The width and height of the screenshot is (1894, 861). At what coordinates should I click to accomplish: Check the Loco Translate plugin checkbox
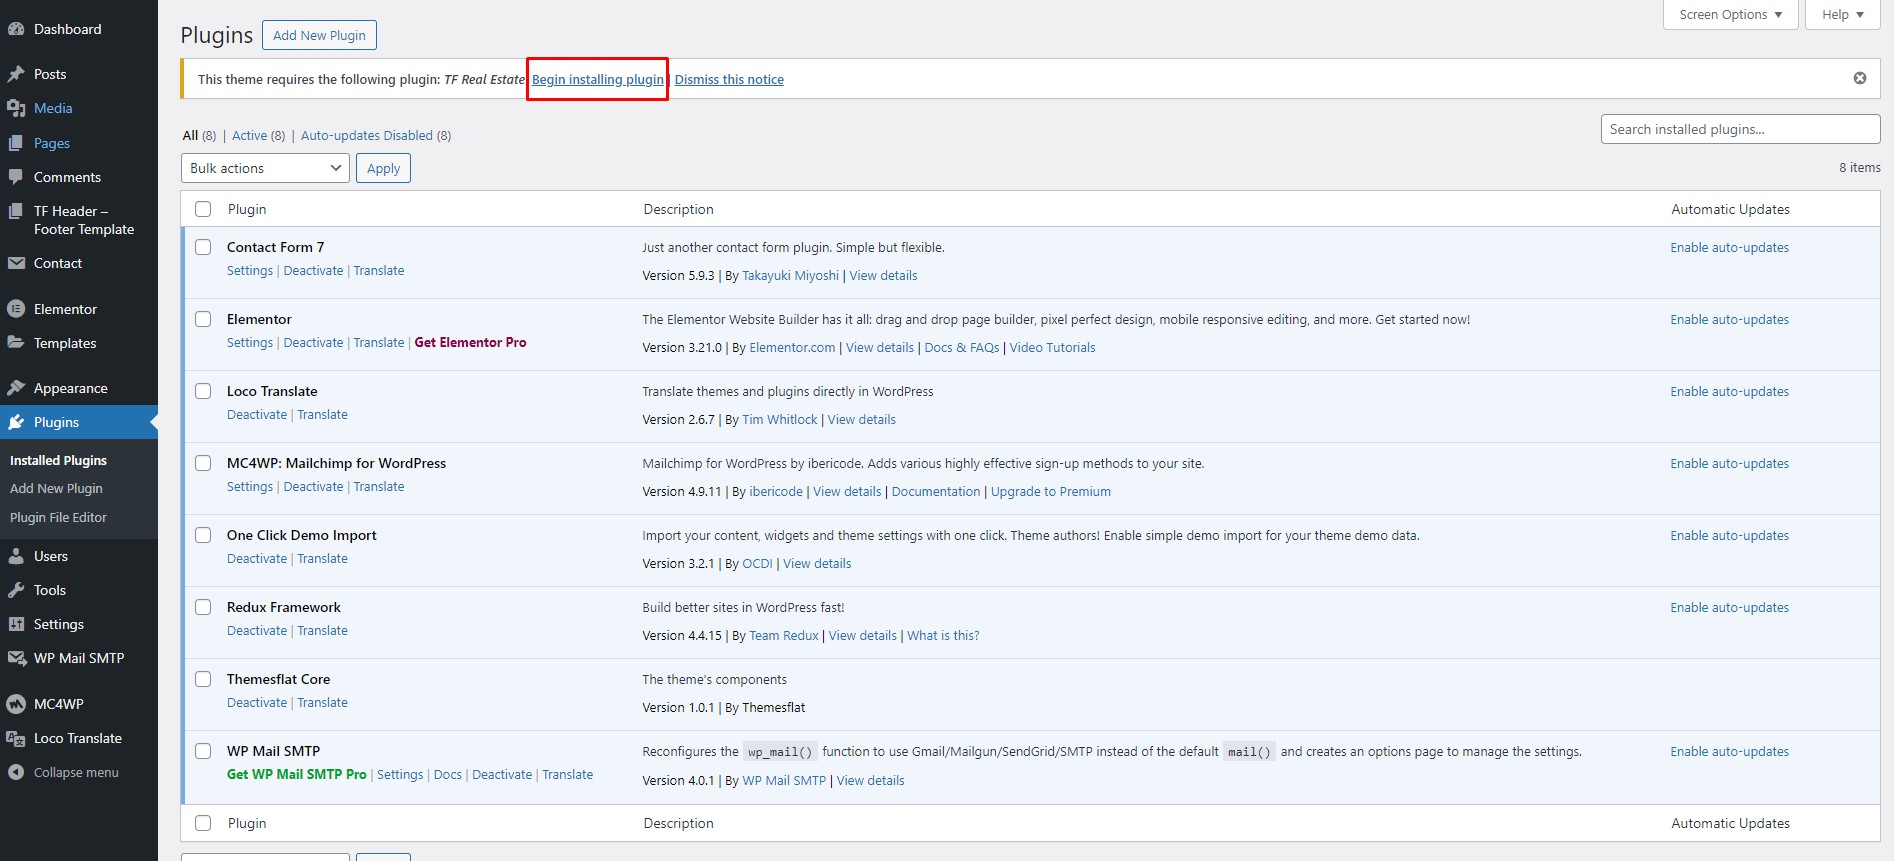click(203, 391)
